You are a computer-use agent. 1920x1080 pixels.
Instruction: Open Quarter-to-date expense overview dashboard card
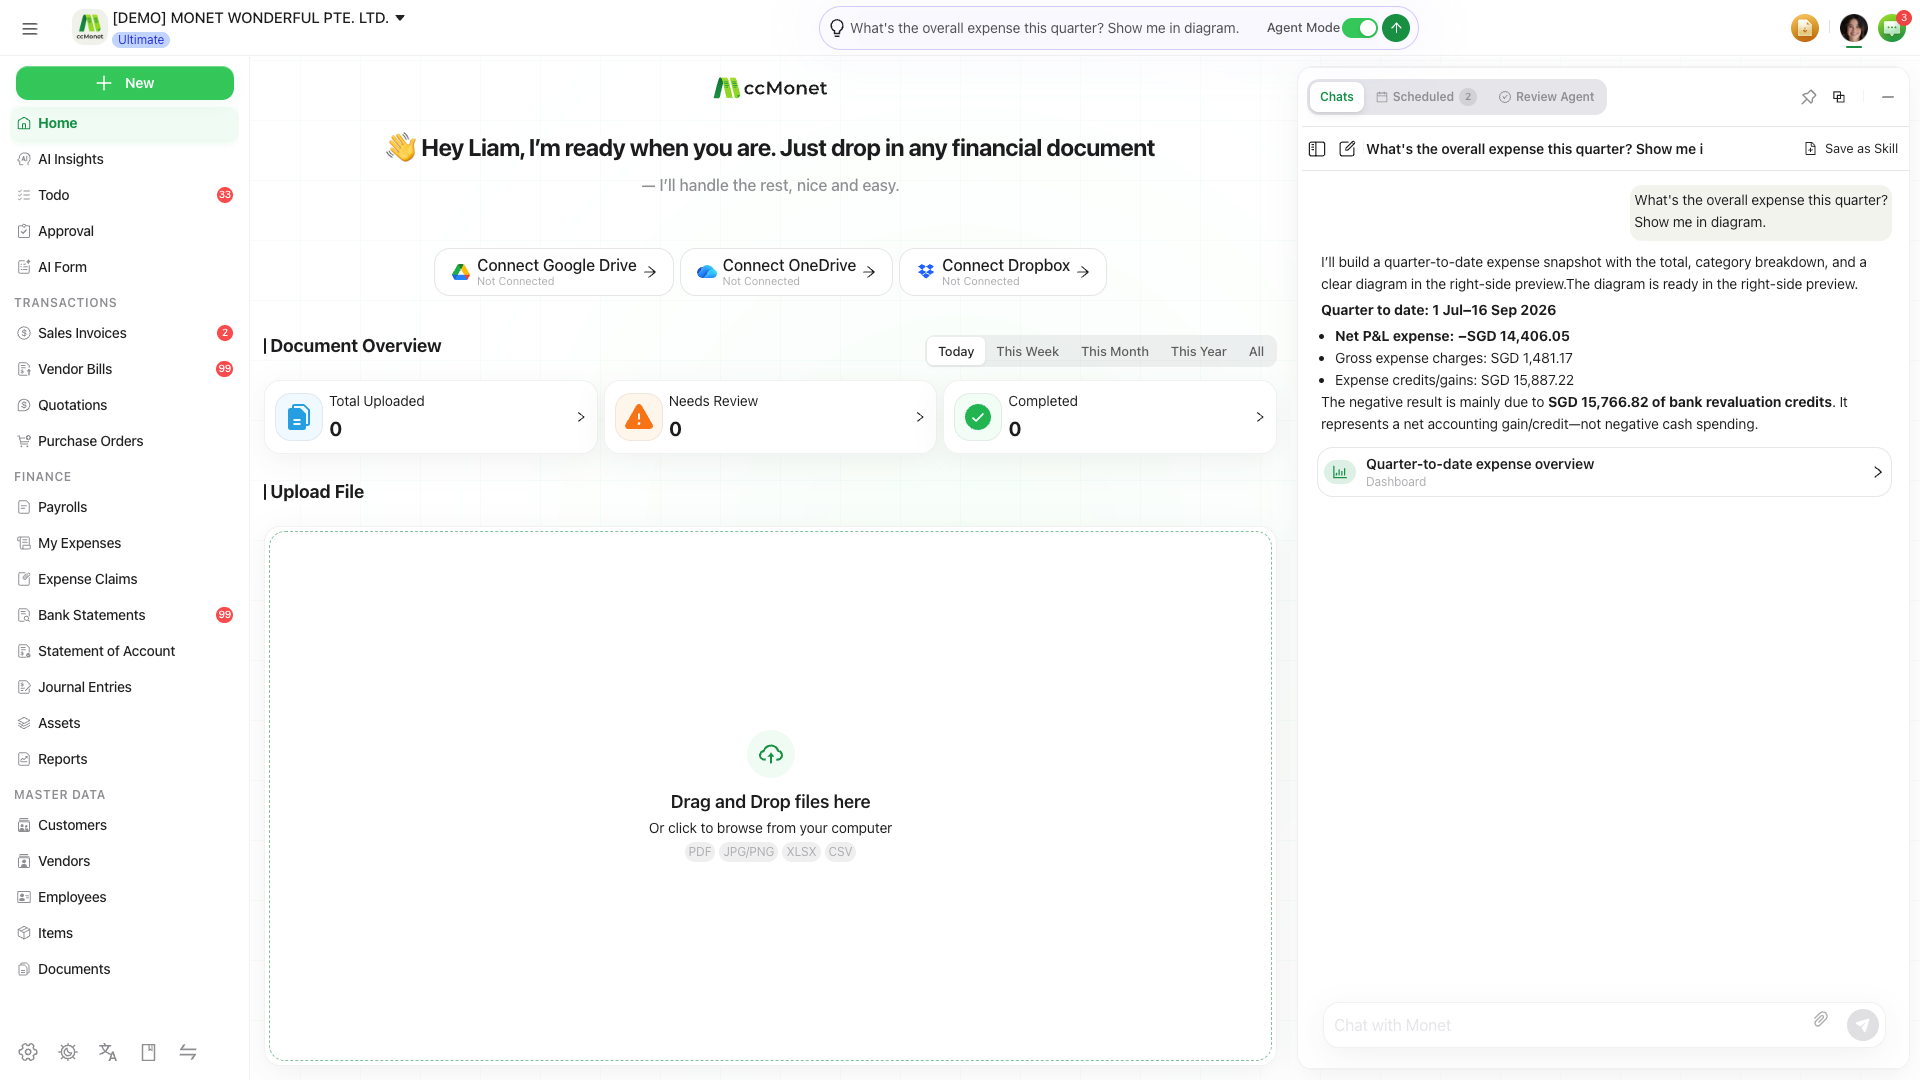[x=1604, y=472]
